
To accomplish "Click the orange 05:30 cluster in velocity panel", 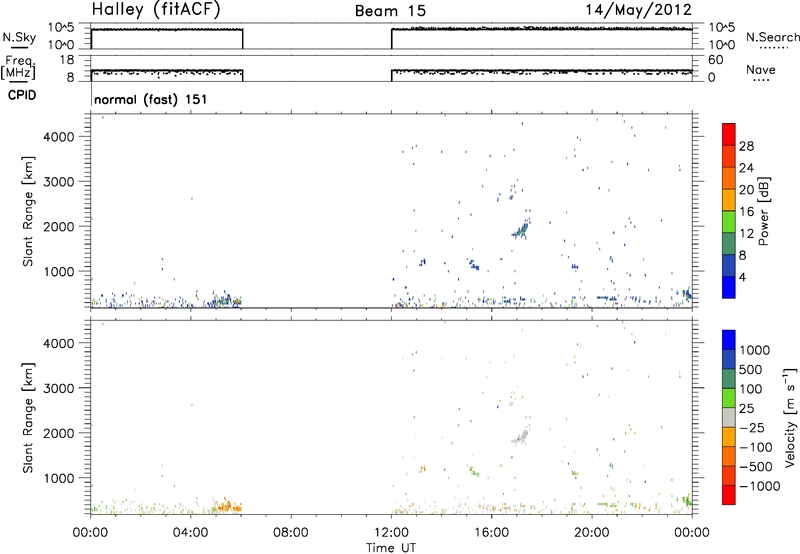I will pyautogui.click(x=228, y=507).
